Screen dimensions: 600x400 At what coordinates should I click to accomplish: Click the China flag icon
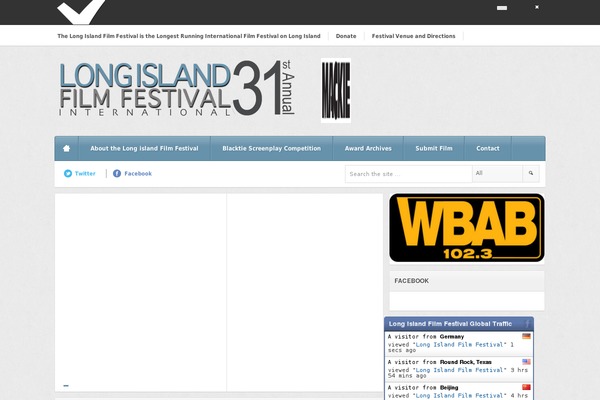click(527, 387)
